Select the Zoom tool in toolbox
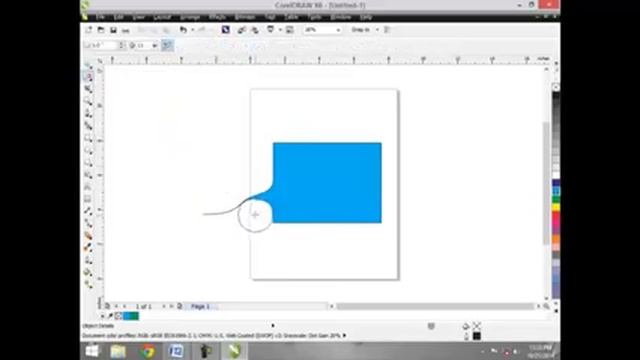The image size is (640, 360). [x=88, y=101]
